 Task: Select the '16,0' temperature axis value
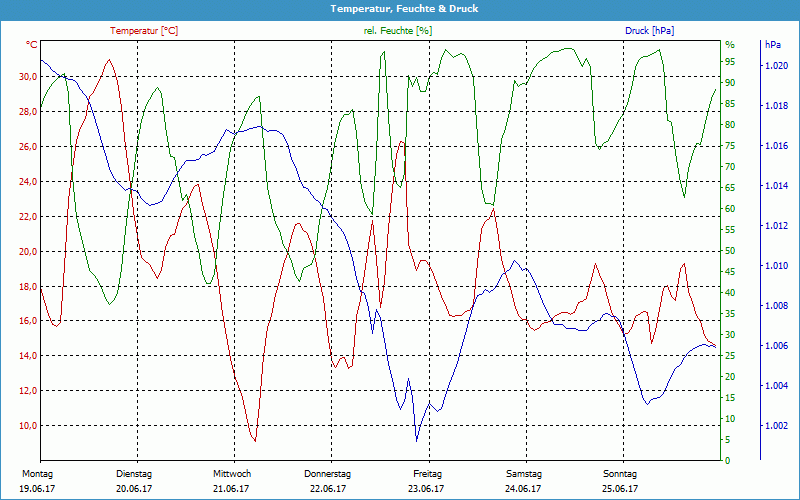point(28,320)
